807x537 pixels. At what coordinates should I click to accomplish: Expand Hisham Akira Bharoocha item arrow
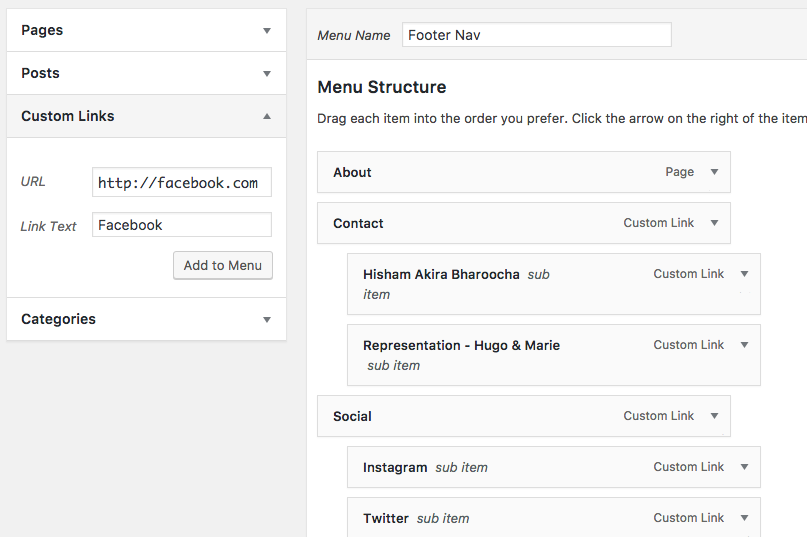[744, 274]
